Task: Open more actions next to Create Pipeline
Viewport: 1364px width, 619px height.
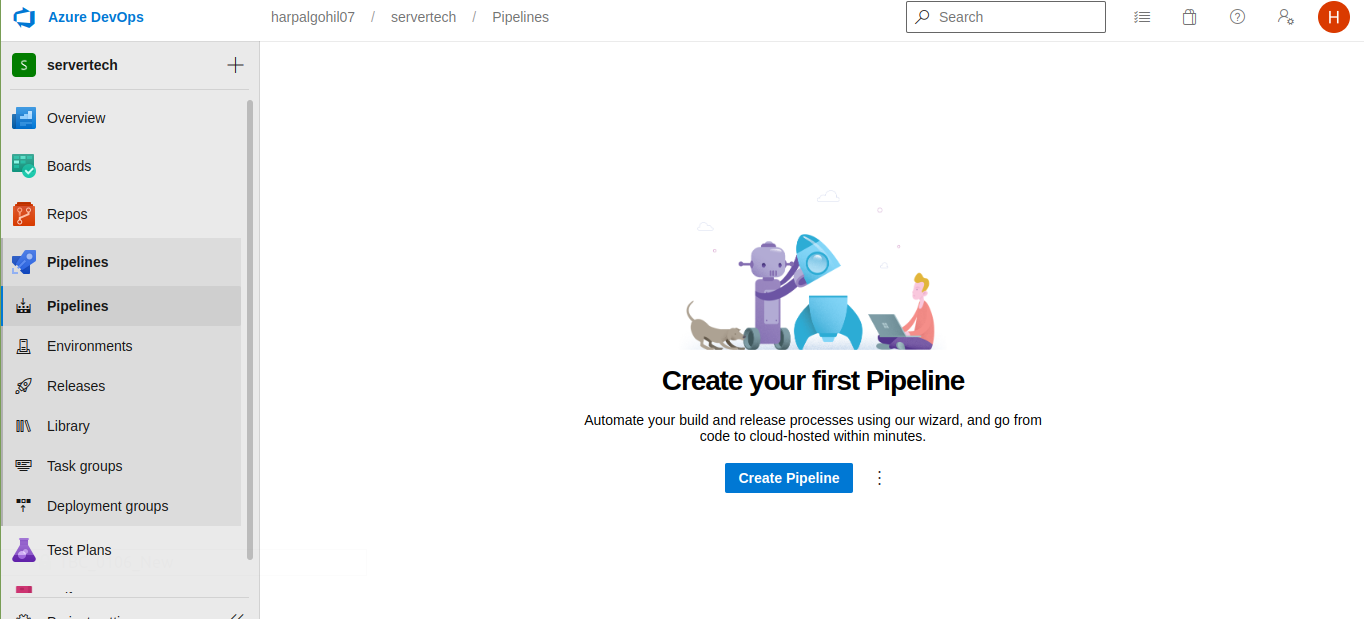Action: pos(880,478)
